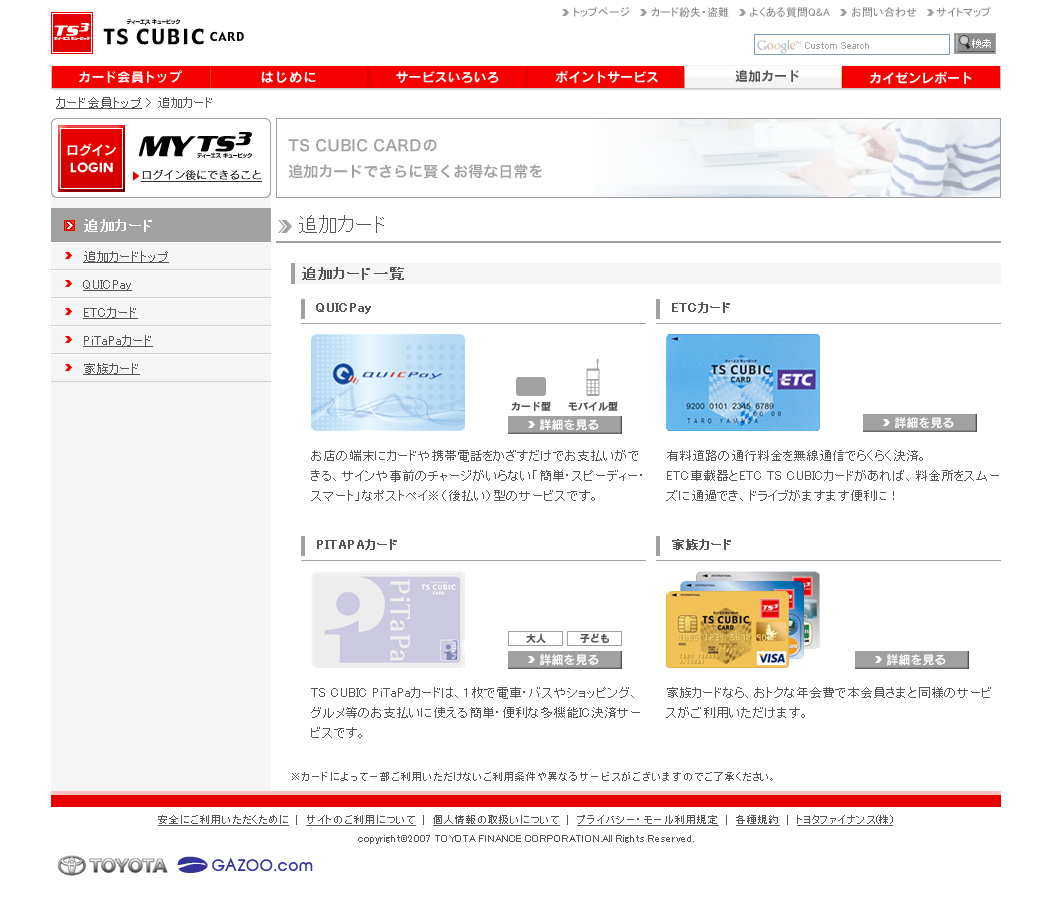
Task: Select the PiTaPa 子ども (child) button
Action: pos(594,638)
